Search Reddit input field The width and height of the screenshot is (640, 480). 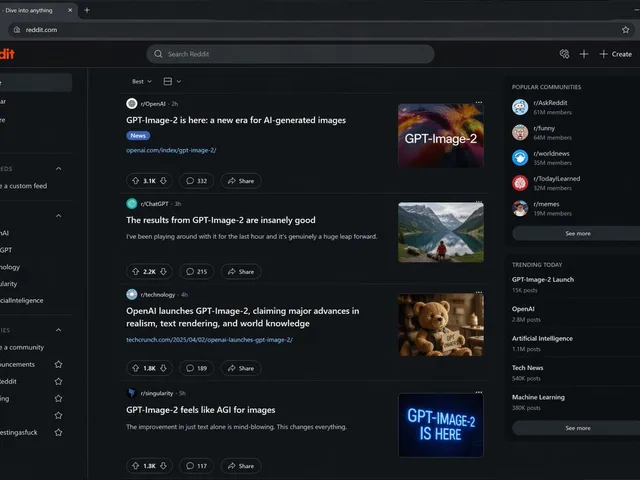(x=291, y=54)
